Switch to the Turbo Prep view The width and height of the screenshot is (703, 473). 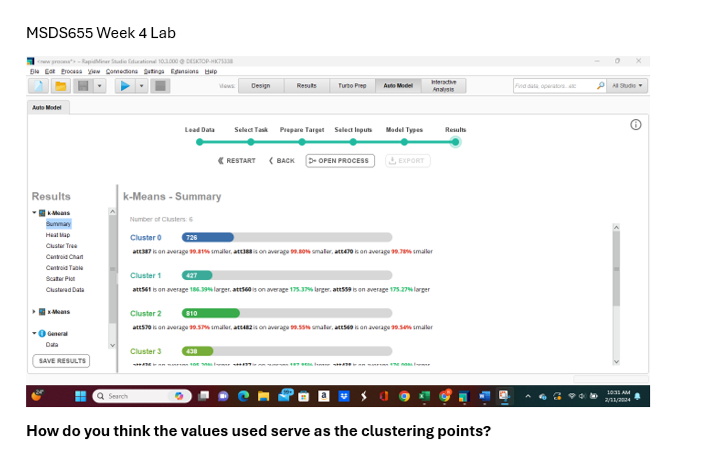(x=352, y=86)
